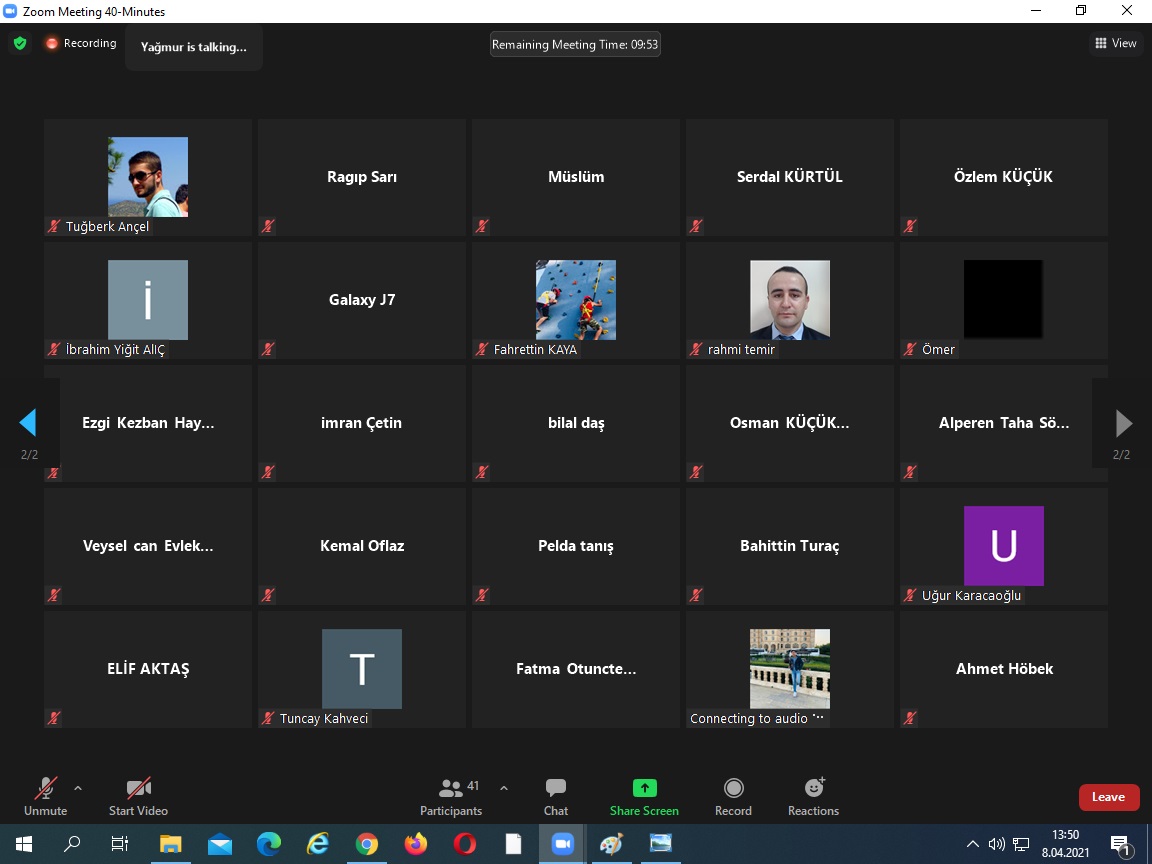Click the red Recording indicator

(x=80, y=44)
